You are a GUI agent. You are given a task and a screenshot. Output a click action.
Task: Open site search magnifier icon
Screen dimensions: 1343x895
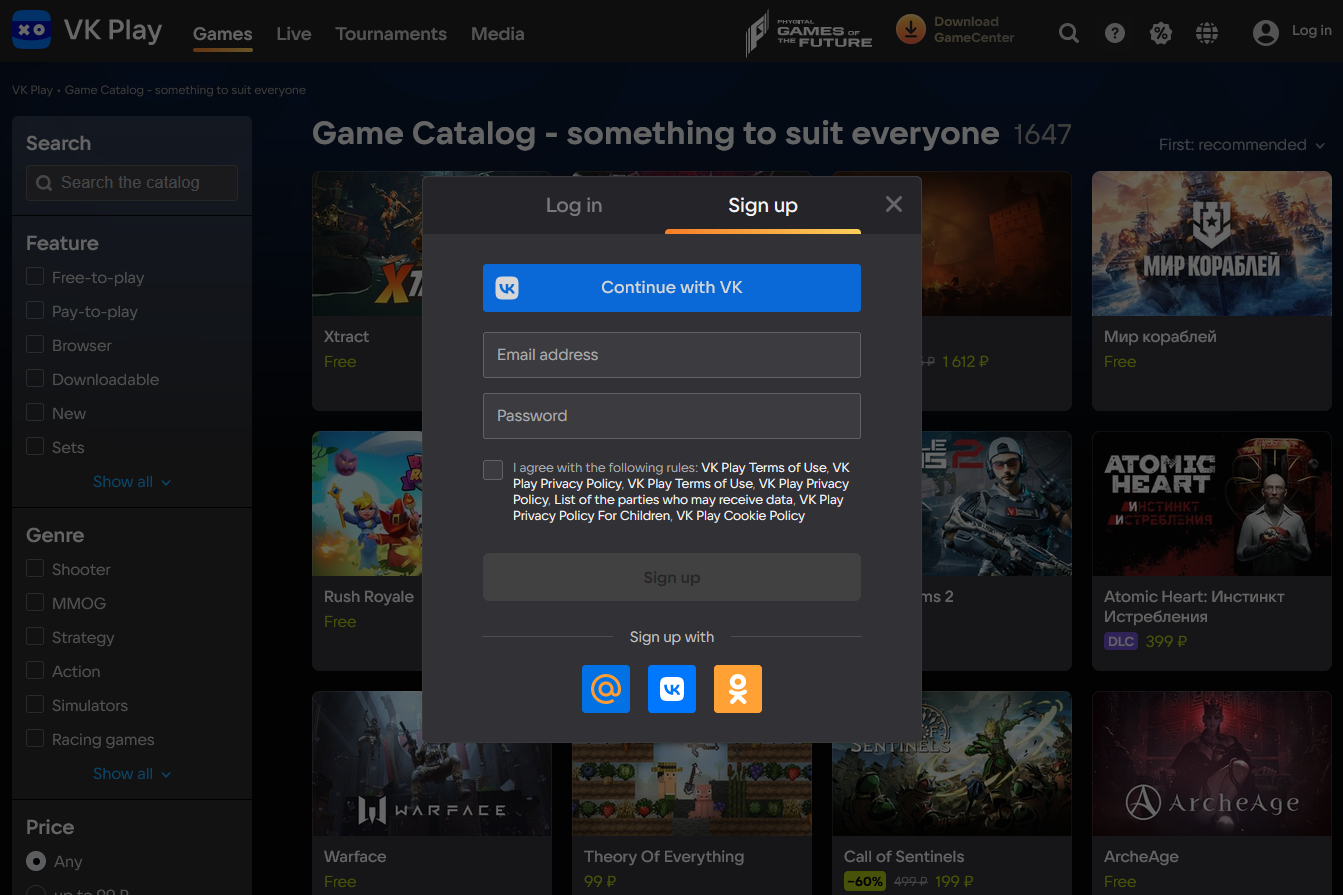coord(1069,33)
